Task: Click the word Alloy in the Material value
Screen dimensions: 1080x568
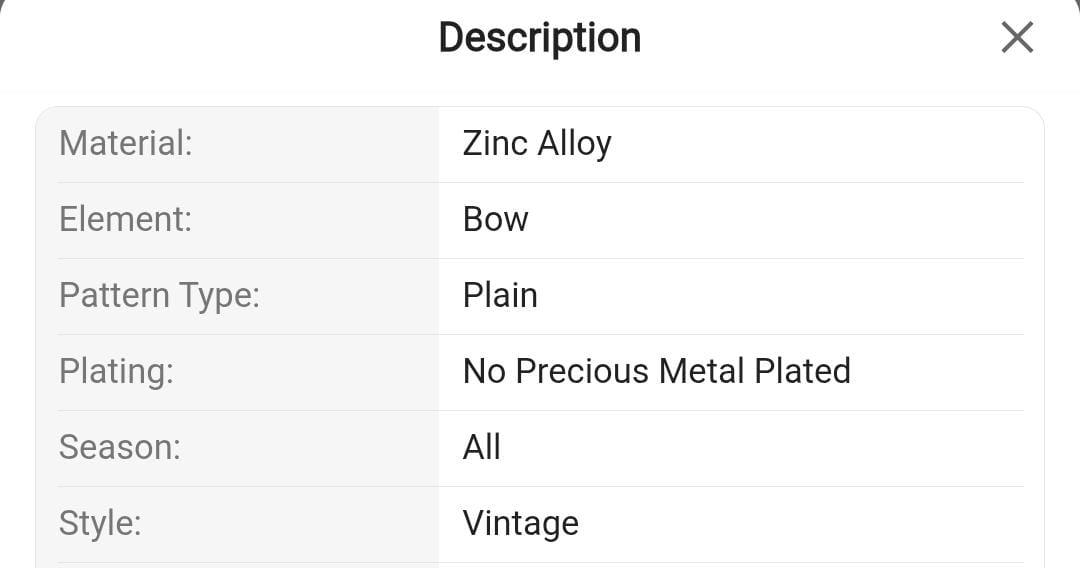Action: pos(574,144)
